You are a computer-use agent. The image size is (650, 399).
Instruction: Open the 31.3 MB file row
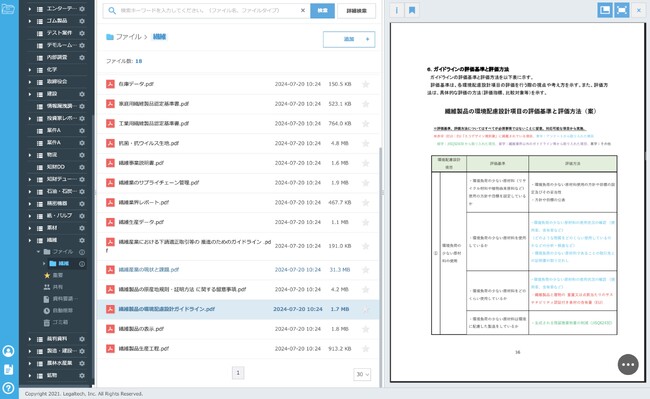coord(238,270)
